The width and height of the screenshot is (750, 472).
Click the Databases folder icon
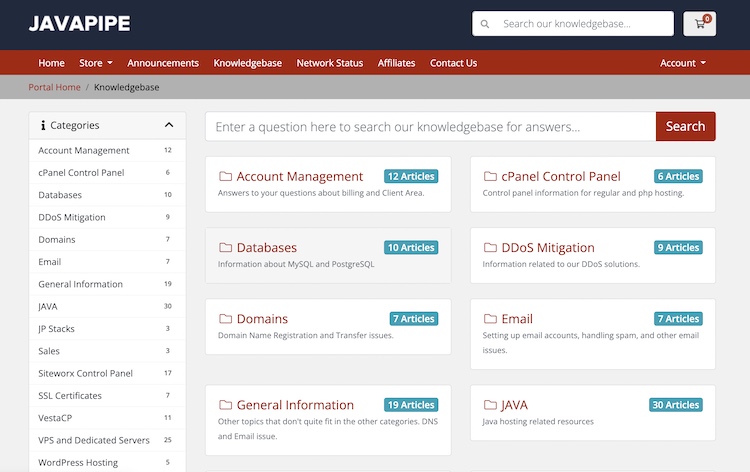(x=225, y=248)
